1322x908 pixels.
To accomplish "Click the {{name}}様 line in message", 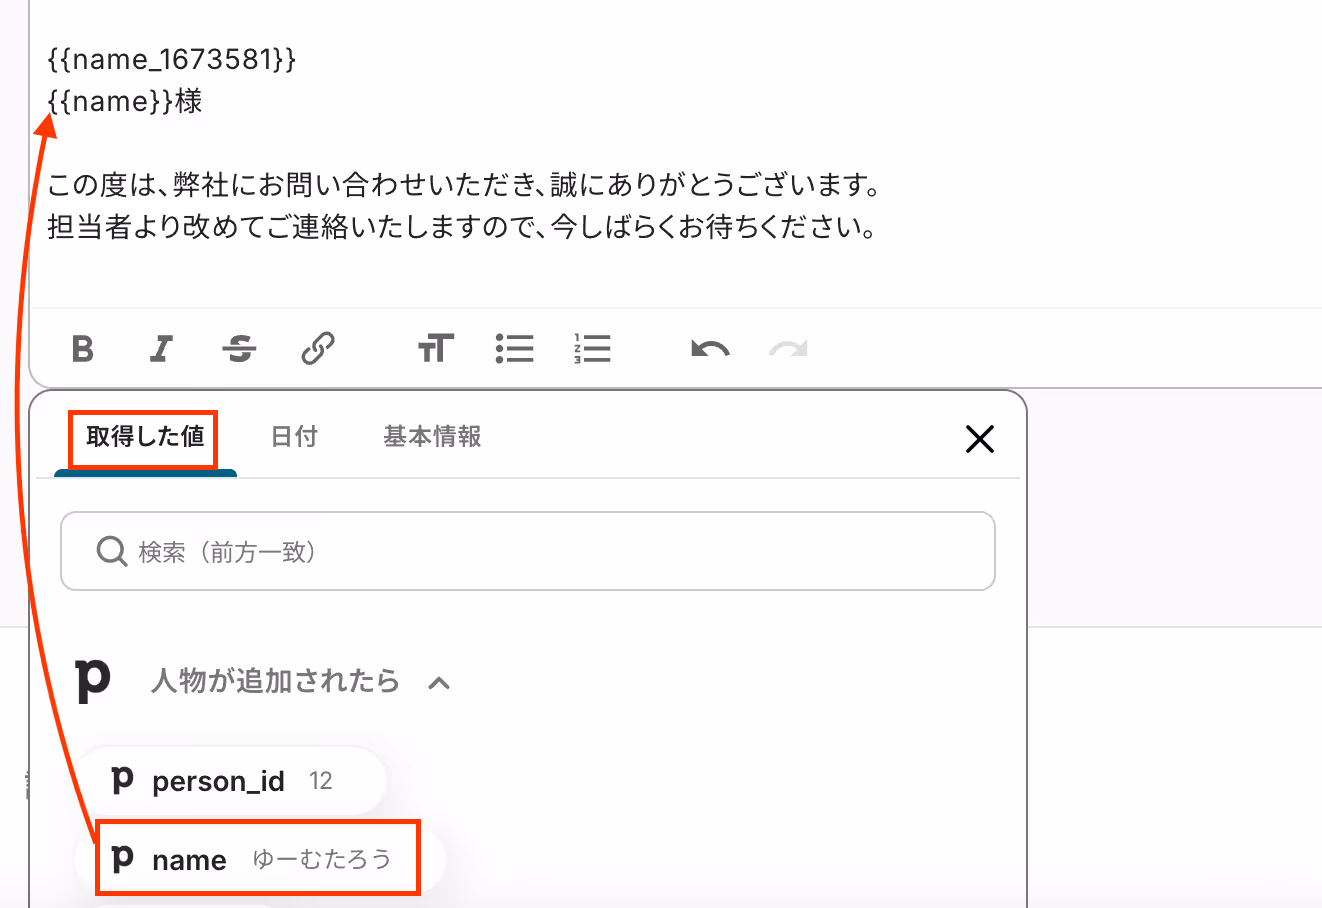I will [125, 101].
